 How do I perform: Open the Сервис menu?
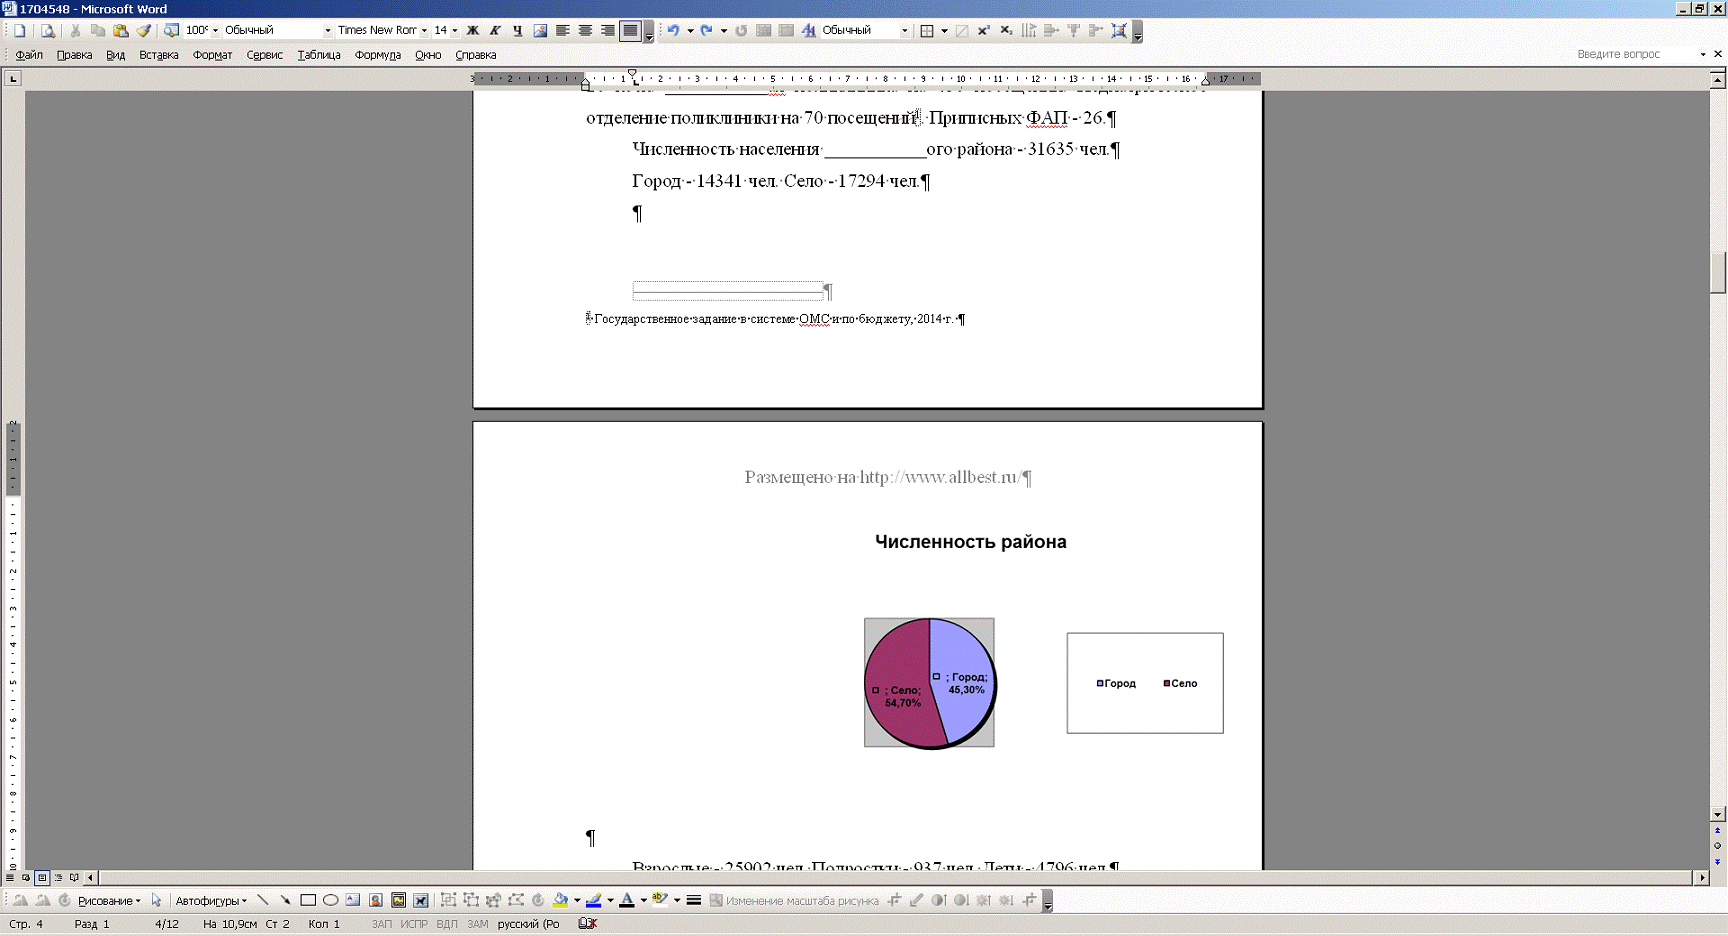[265, 55]
